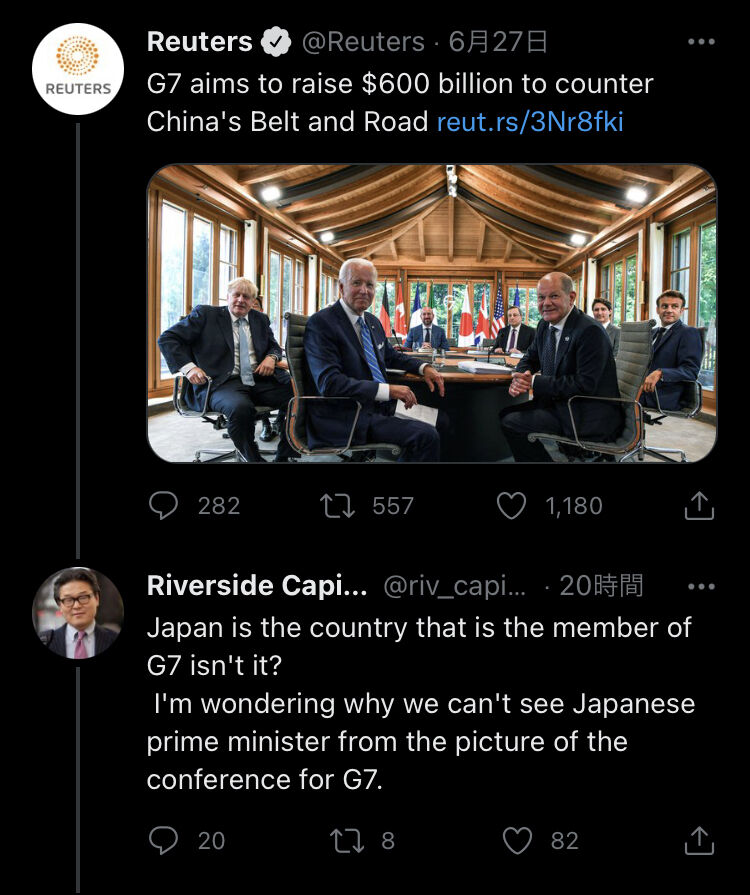Share the Riverside Capital reply

pyautogui.click(x=699, y=840)
